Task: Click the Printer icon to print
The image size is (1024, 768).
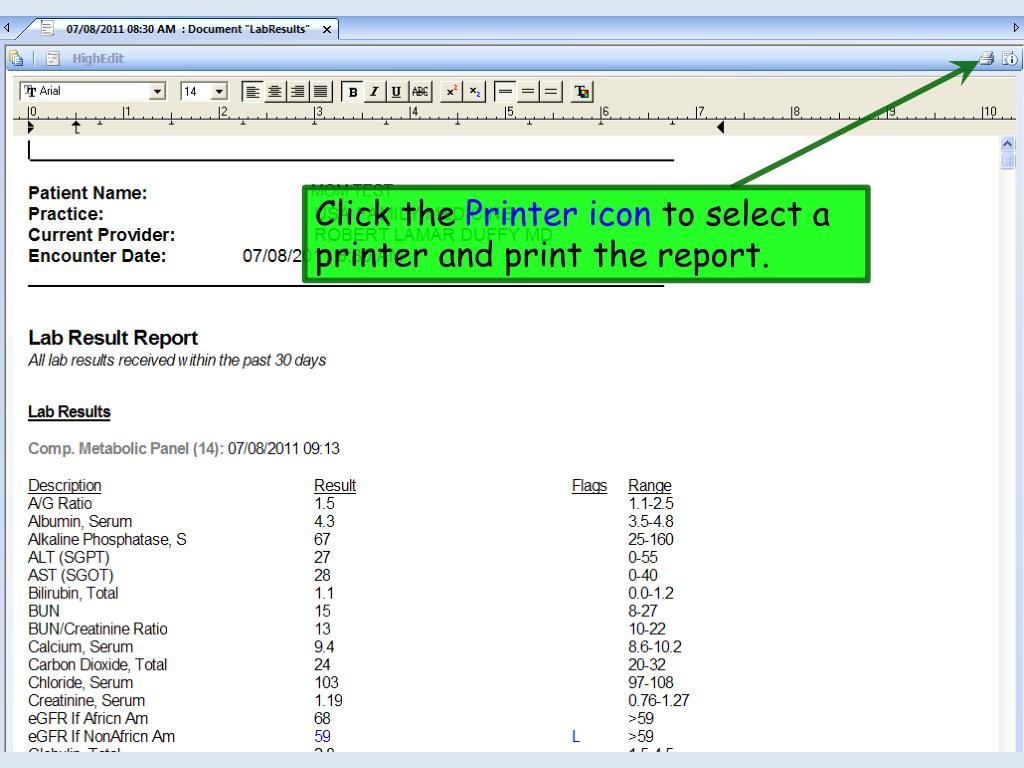Action: click(986, 58)
